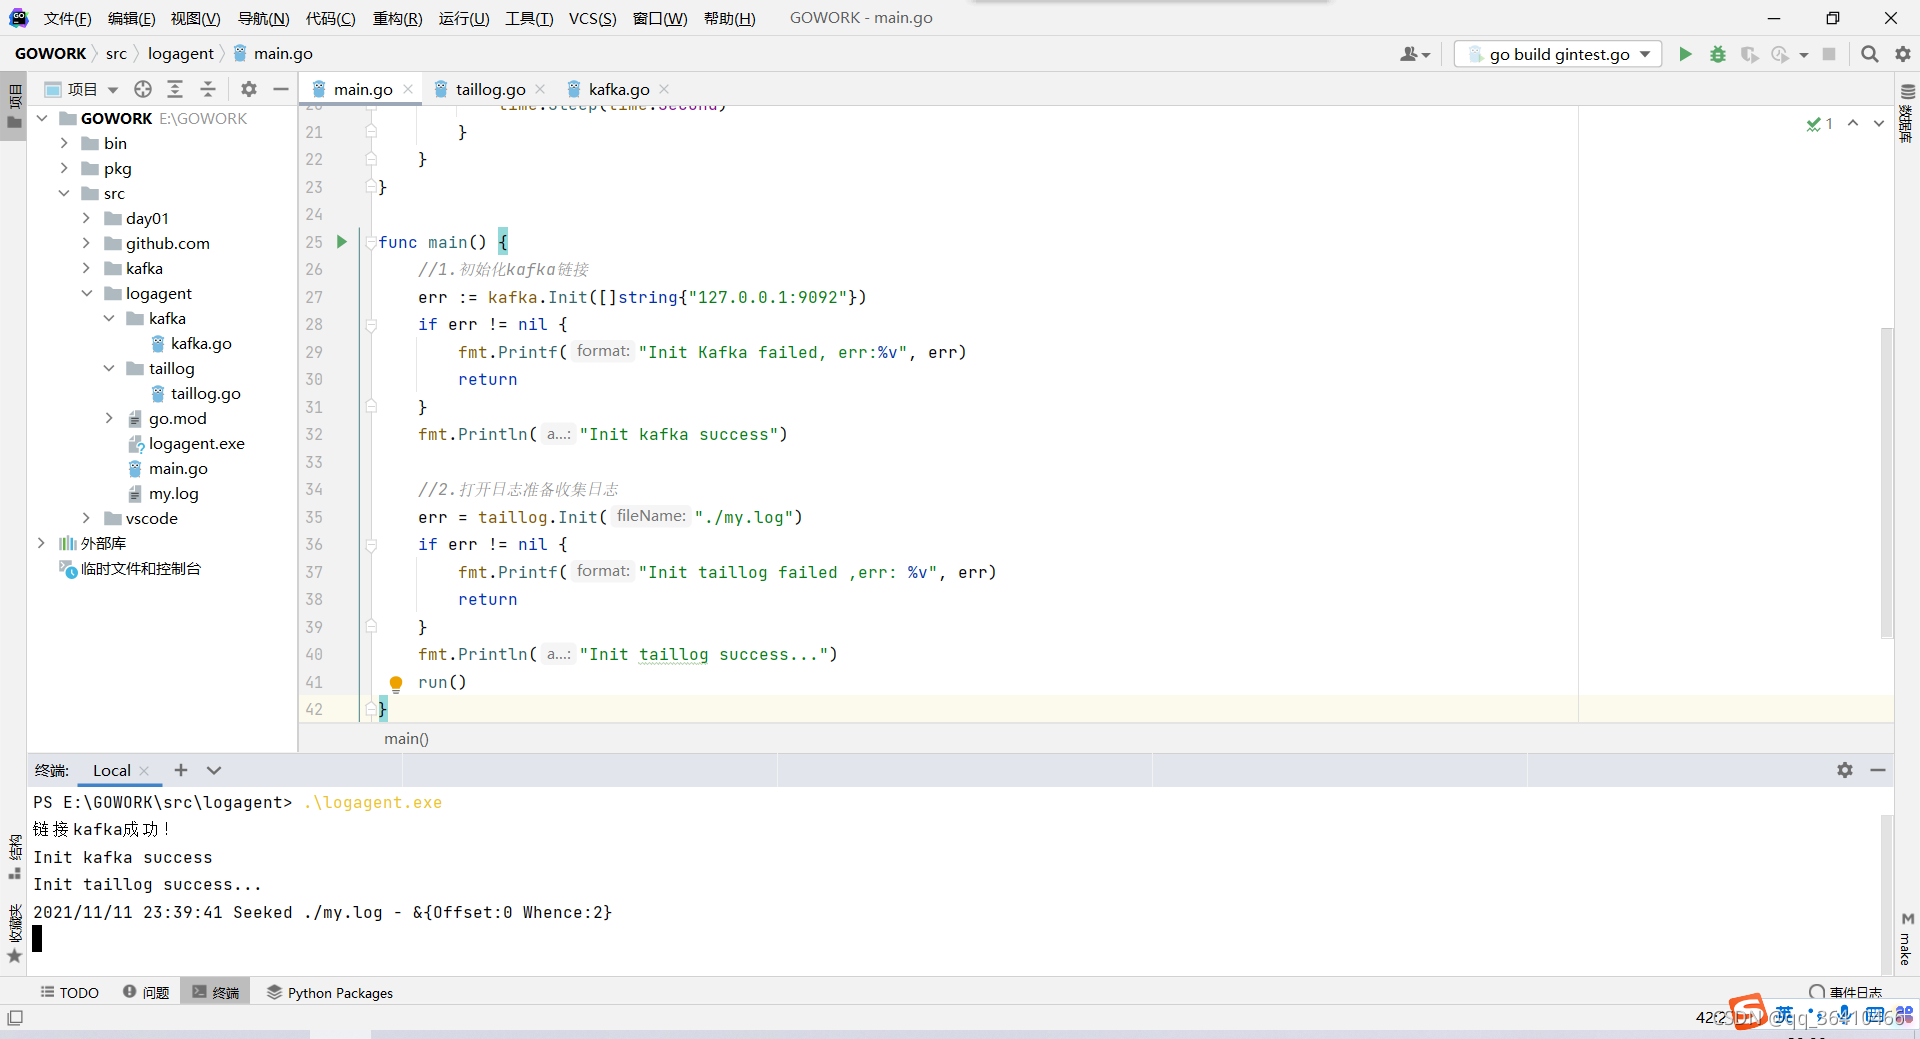Add a new terminal session tab

(180, 769)
